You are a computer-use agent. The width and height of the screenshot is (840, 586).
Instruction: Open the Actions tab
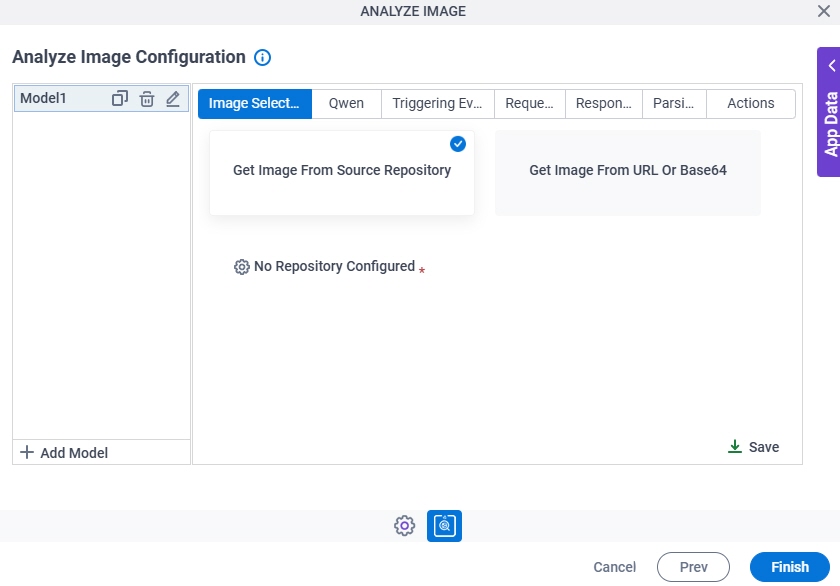pyautogui.click(x=751, y=103)
